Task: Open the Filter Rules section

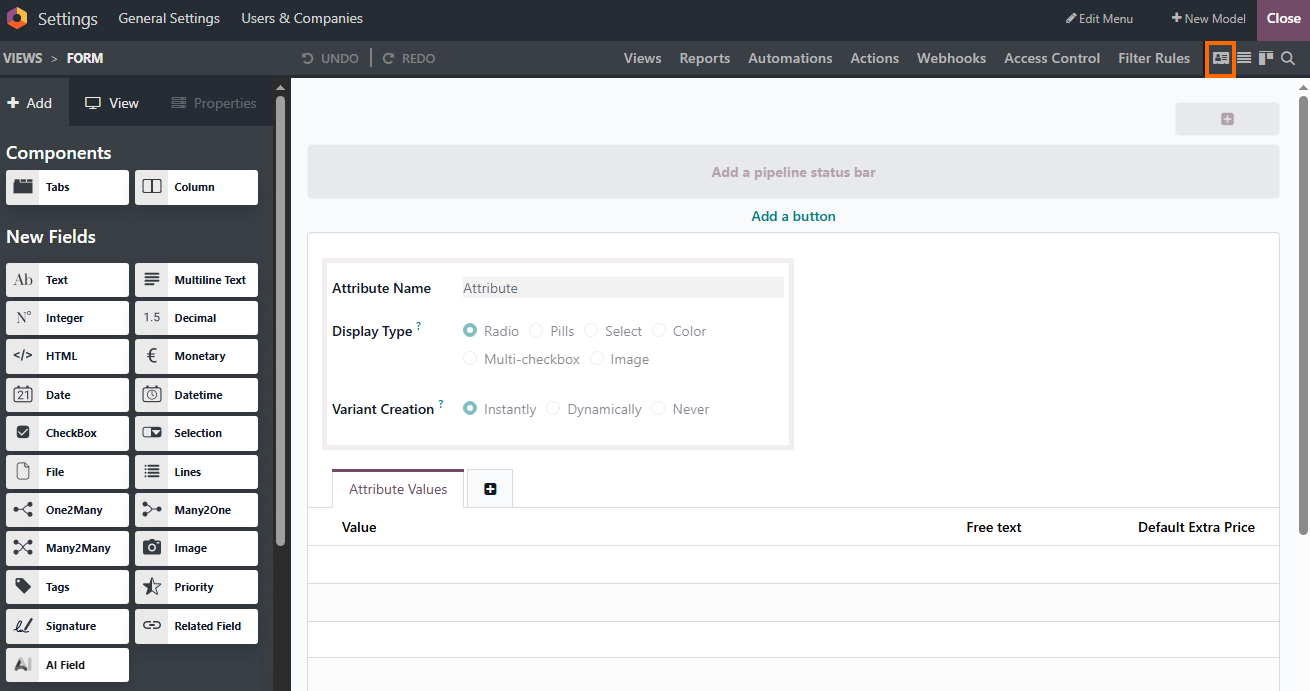Action: (1154, 58)
